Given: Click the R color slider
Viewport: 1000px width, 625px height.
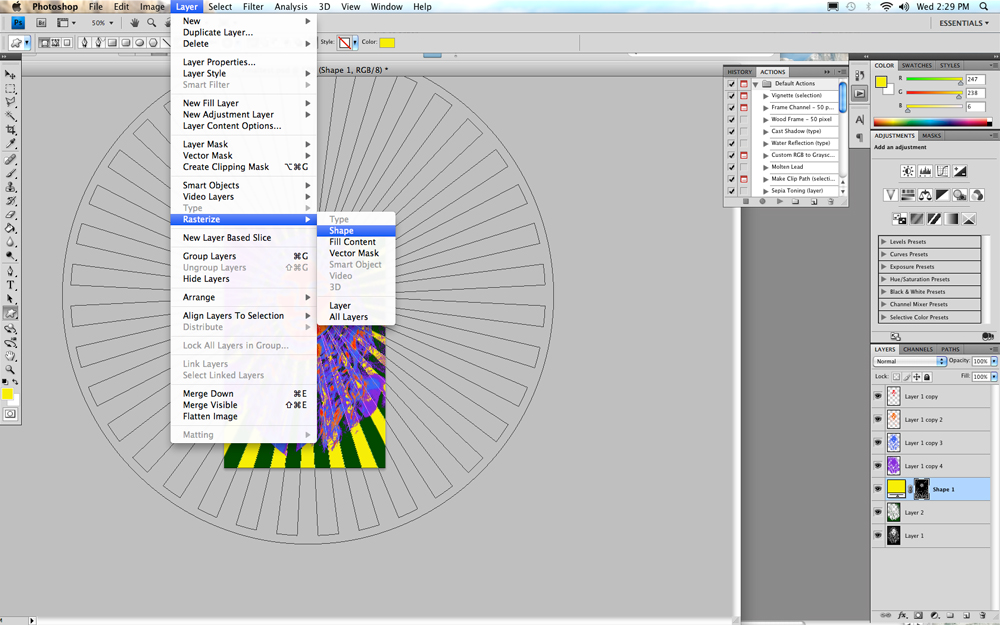Looking at the screenshot, I should (934, 80).
